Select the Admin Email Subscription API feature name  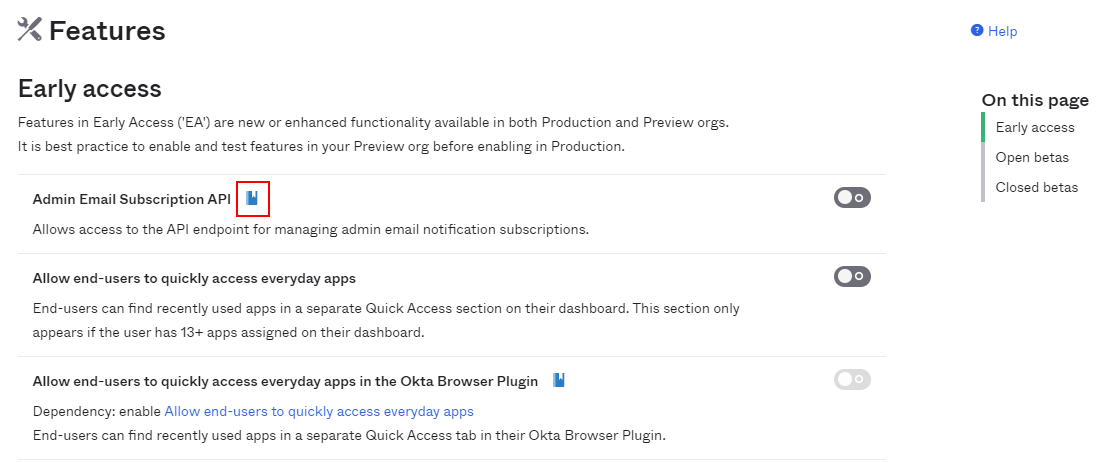point(132,199)
